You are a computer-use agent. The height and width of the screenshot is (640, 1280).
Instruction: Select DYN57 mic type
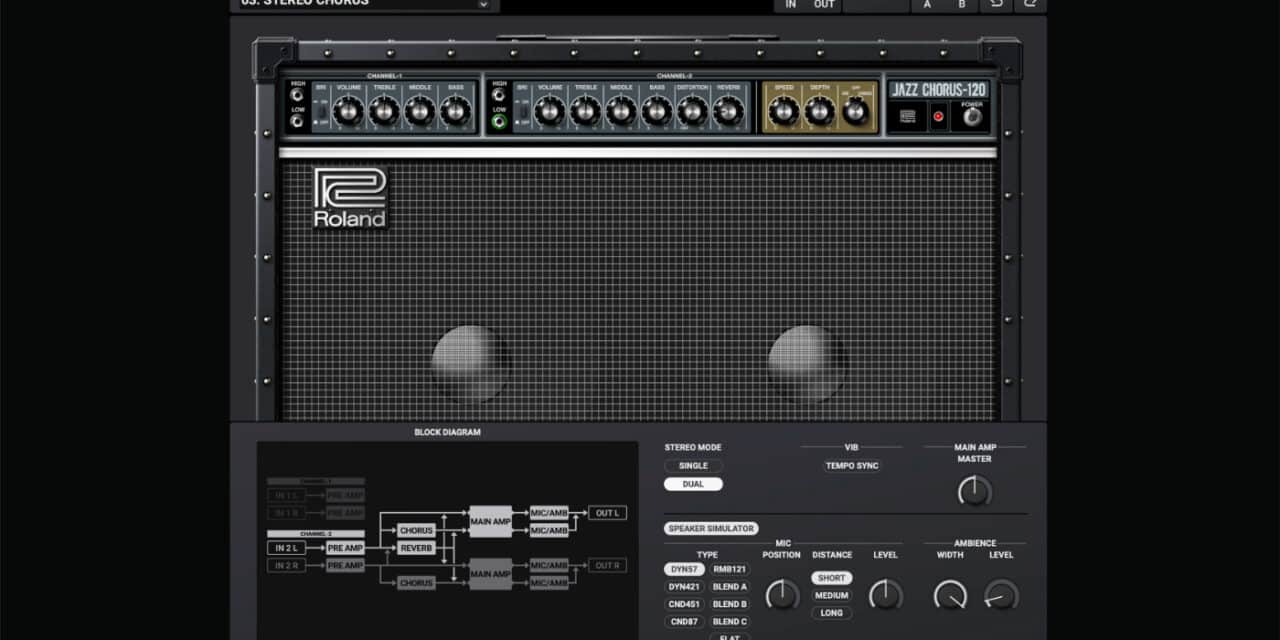tap(684, 569)
